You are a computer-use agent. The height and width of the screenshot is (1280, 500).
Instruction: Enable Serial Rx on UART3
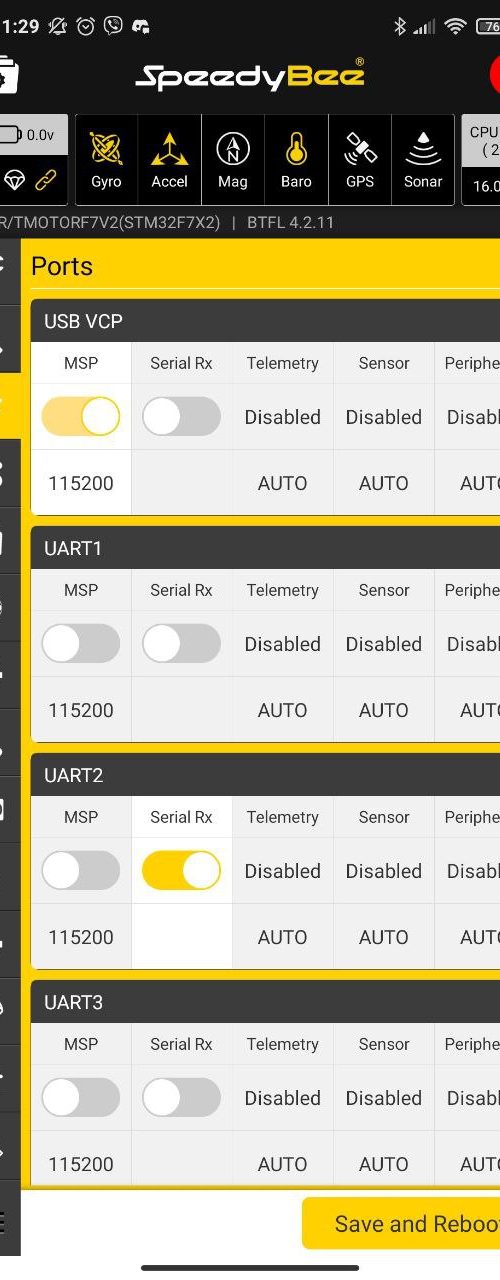(x=181, y=1097)
